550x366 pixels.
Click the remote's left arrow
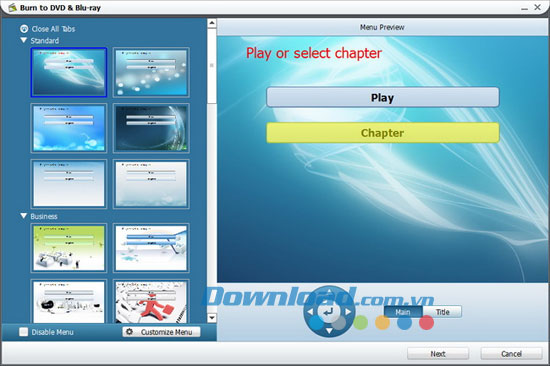click(310, 311)
